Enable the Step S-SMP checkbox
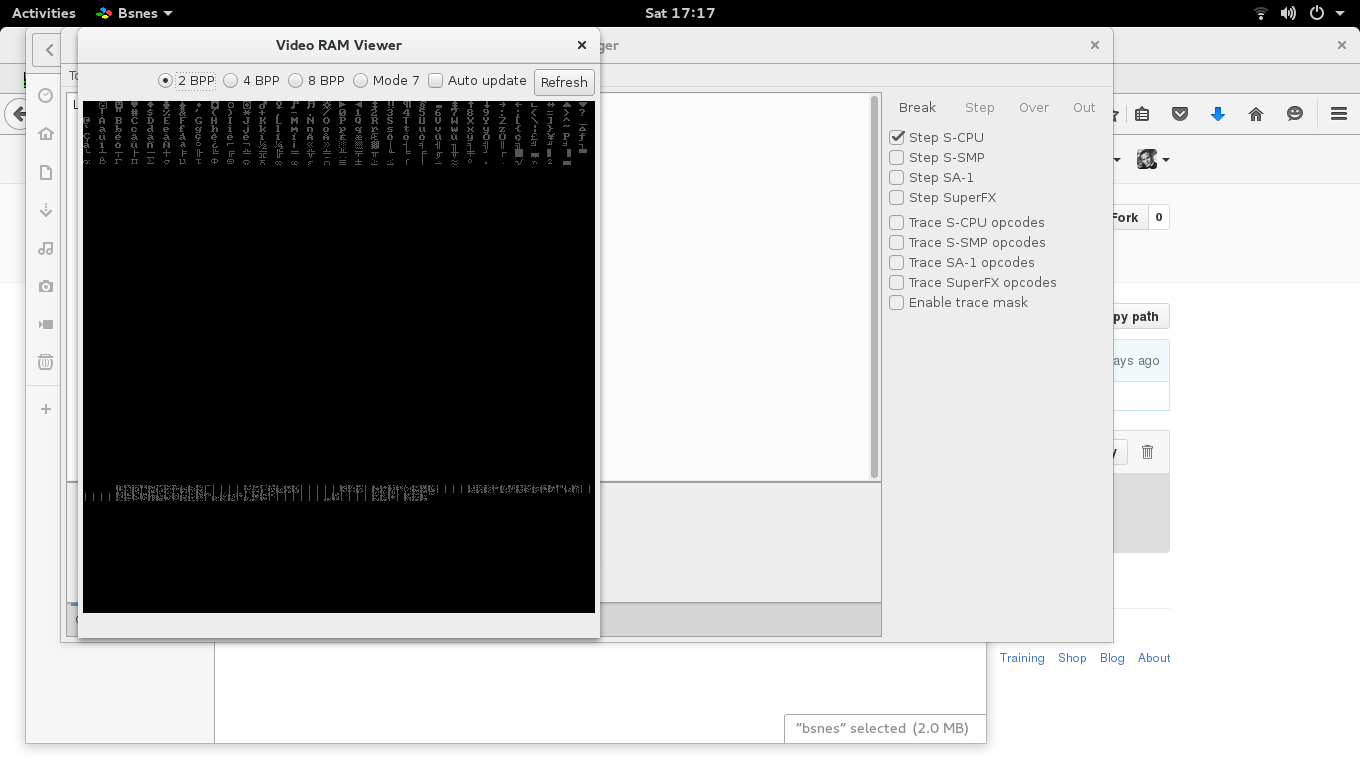 click(937, 157)
